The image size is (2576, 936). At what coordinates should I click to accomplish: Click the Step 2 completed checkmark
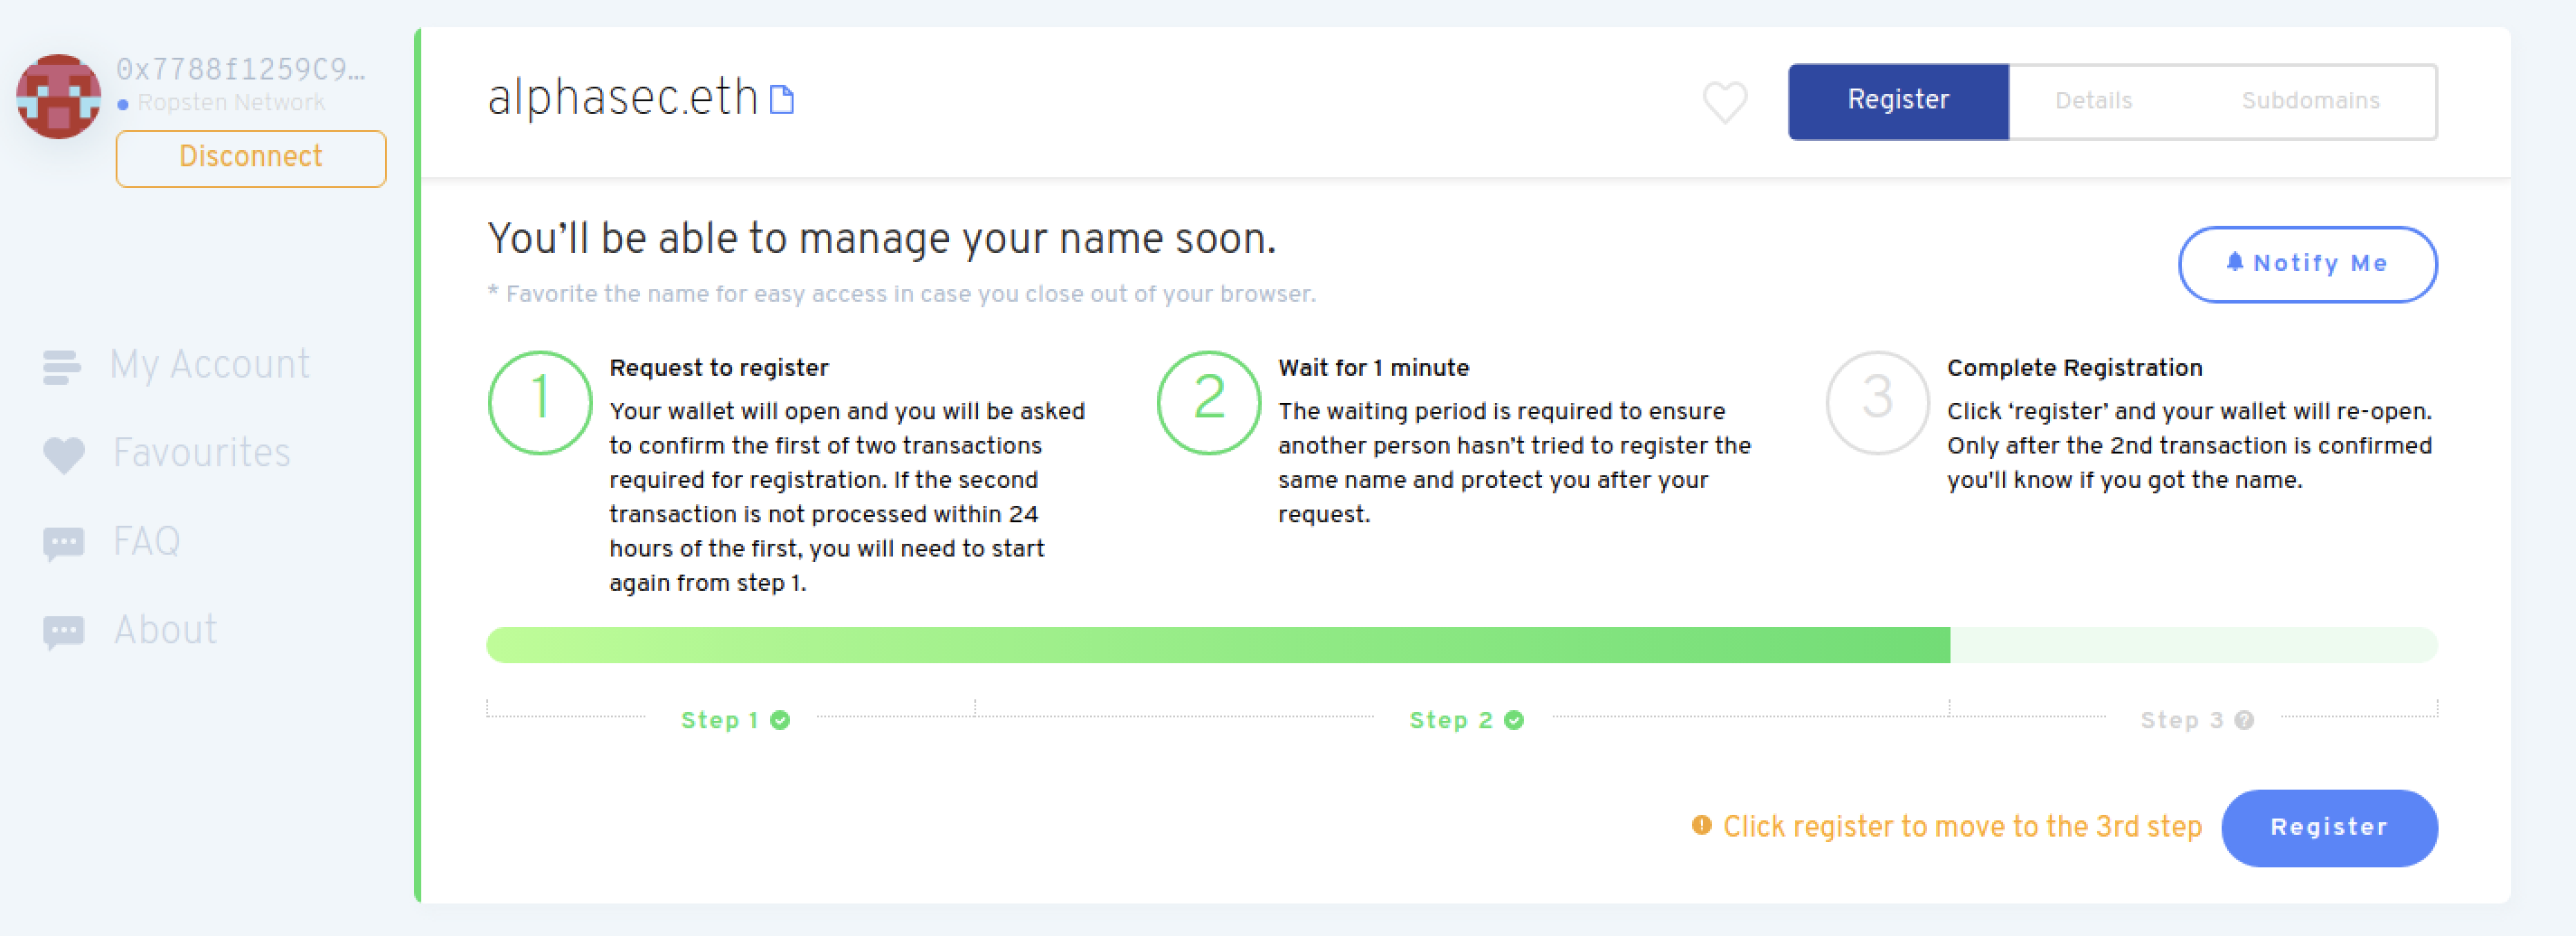click(1513, 719)
